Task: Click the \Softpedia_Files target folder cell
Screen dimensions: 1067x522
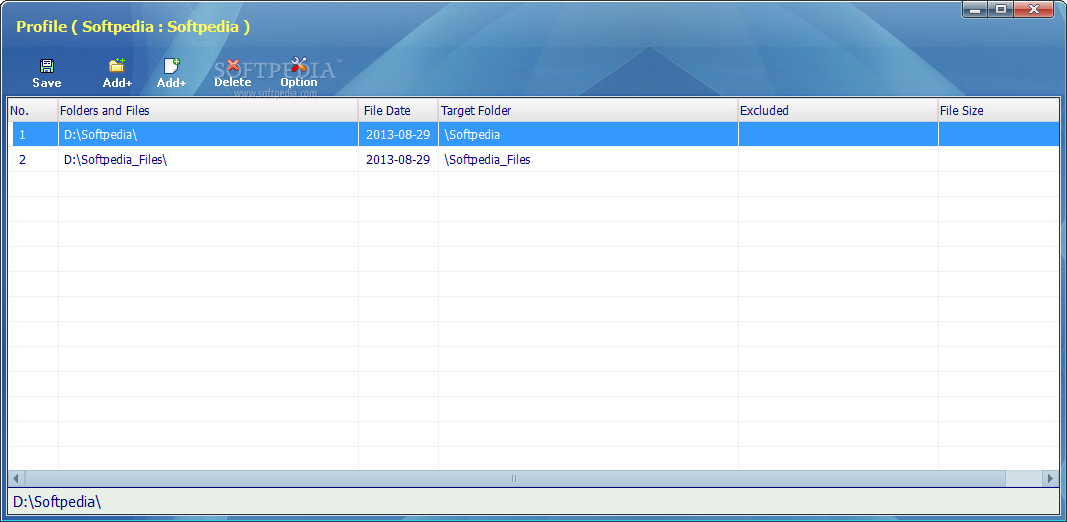Action: click(x=588, y=160)
